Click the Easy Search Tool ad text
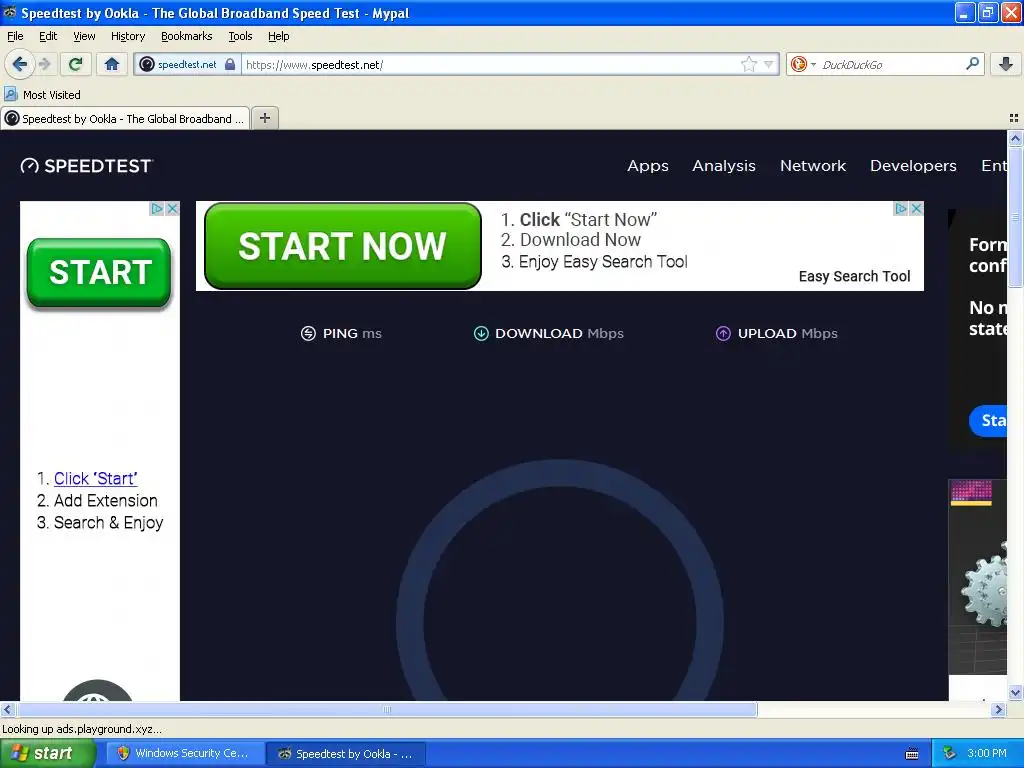Viewport: 1024px width, 768px height. [x=854, y=276]
